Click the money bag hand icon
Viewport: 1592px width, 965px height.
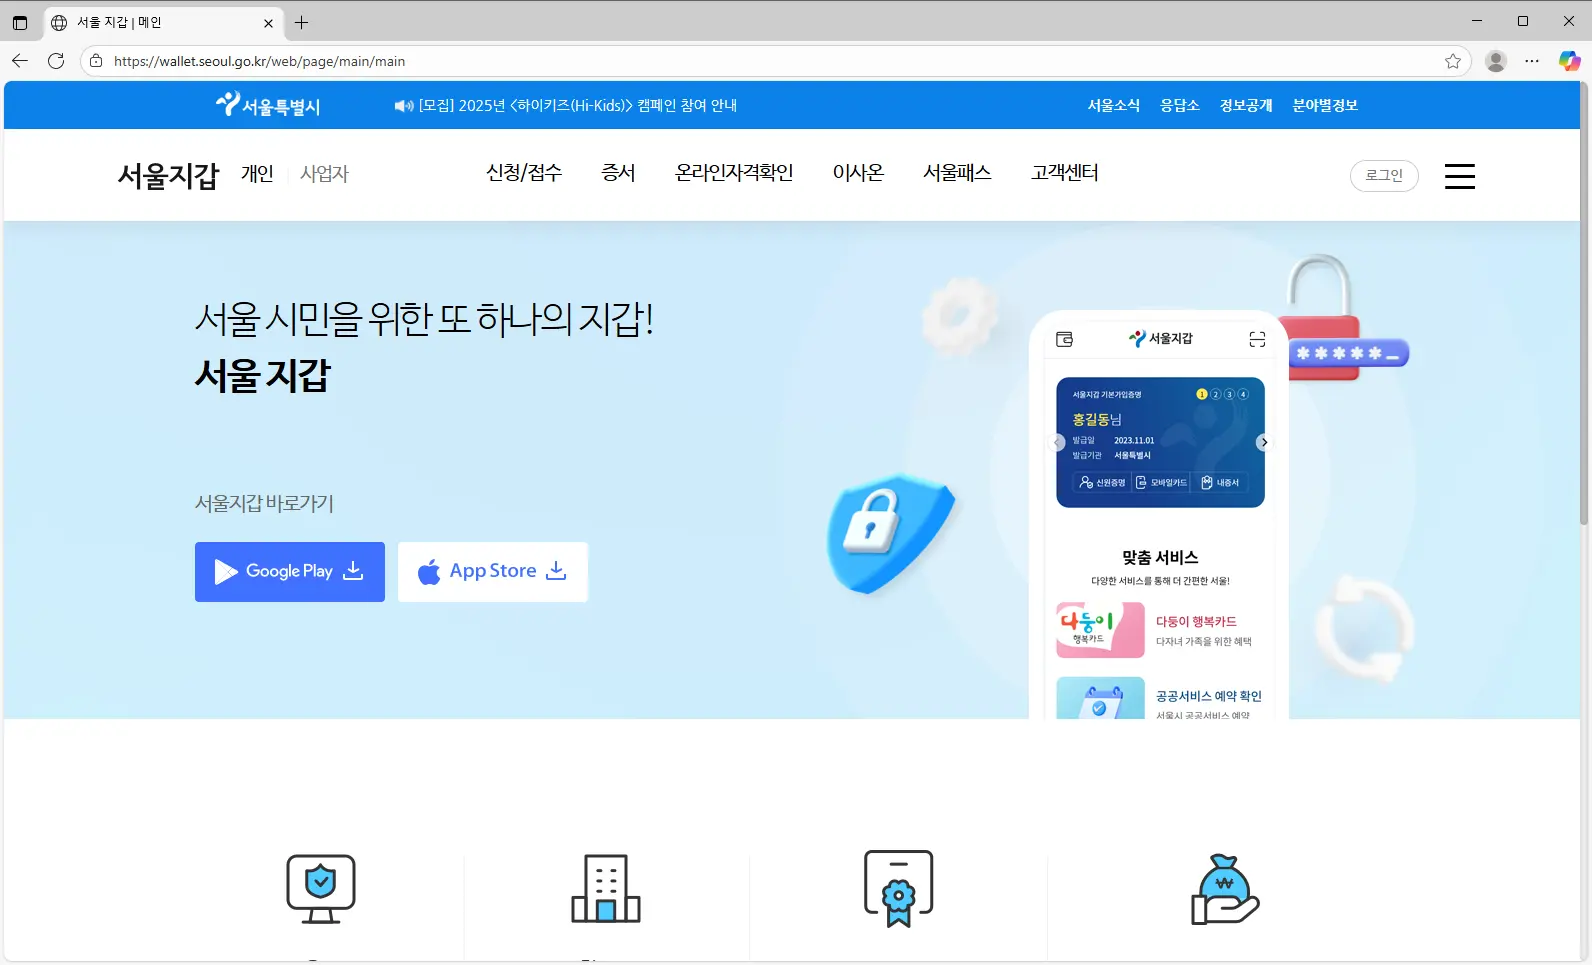coord(1224,889)
